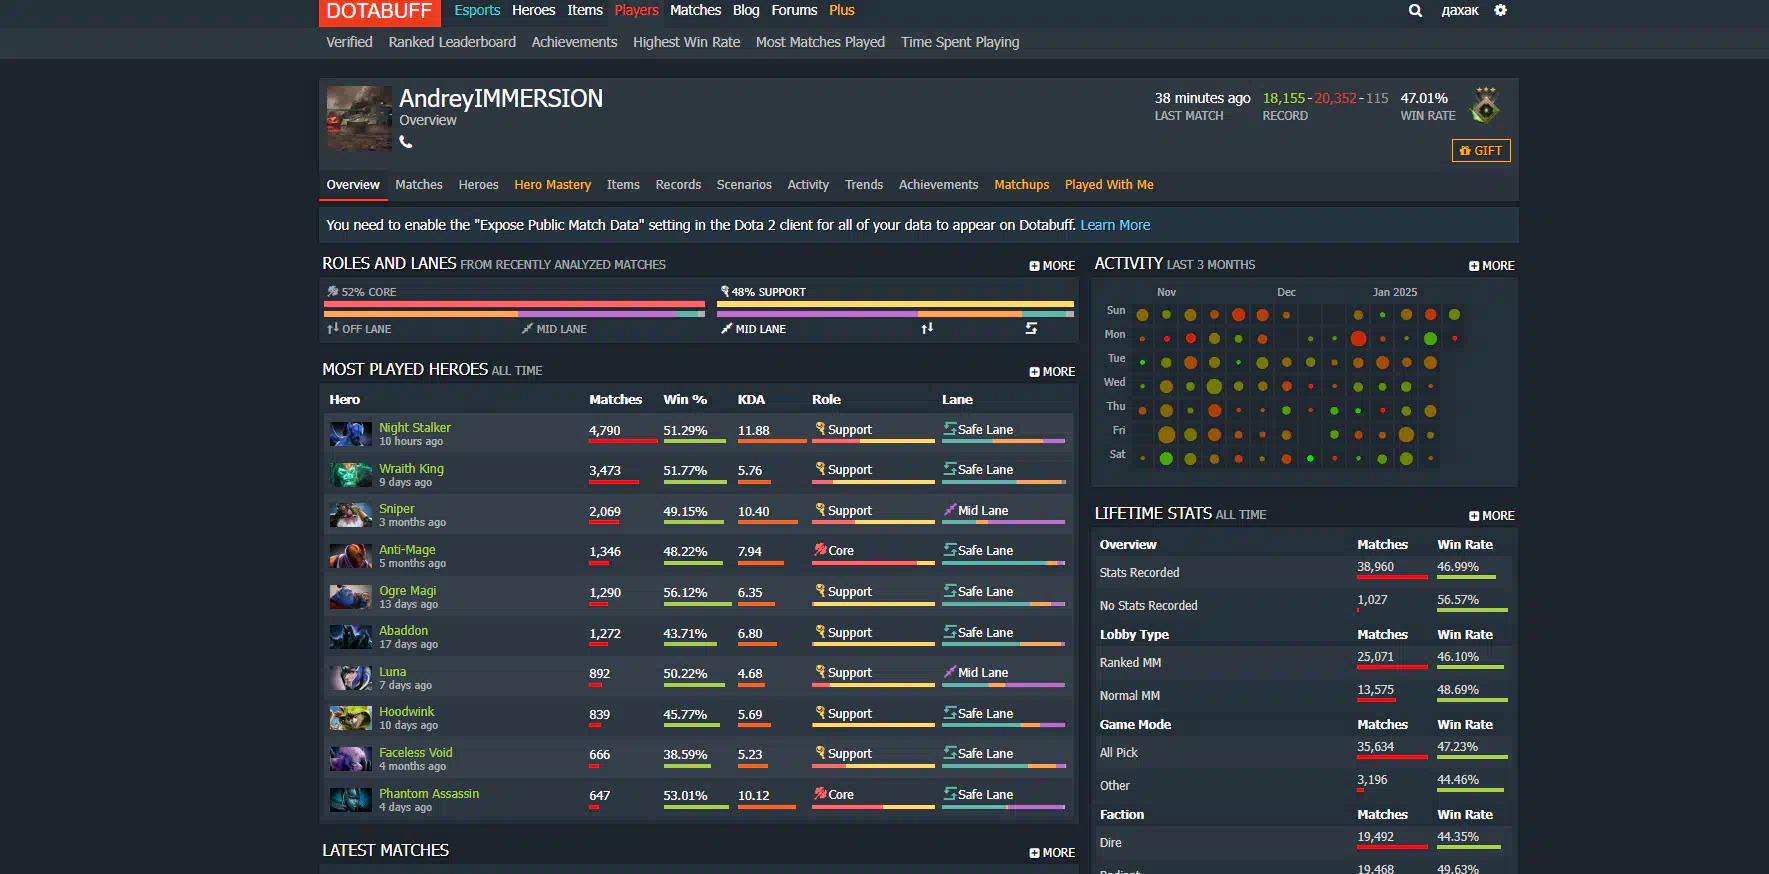The height and width of the screenshot is (874, 1769).
Task: Click the Win % column header
Action: click(x=685, y=399)
